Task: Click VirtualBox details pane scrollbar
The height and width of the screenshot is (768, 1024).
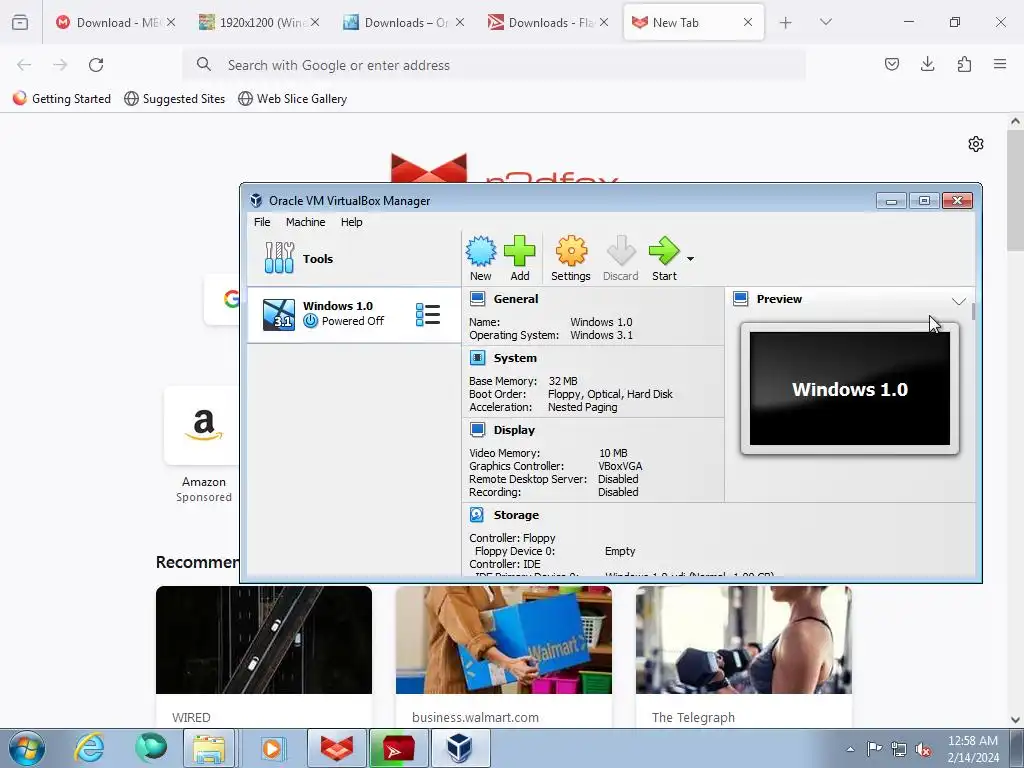Action: [973, 311]
